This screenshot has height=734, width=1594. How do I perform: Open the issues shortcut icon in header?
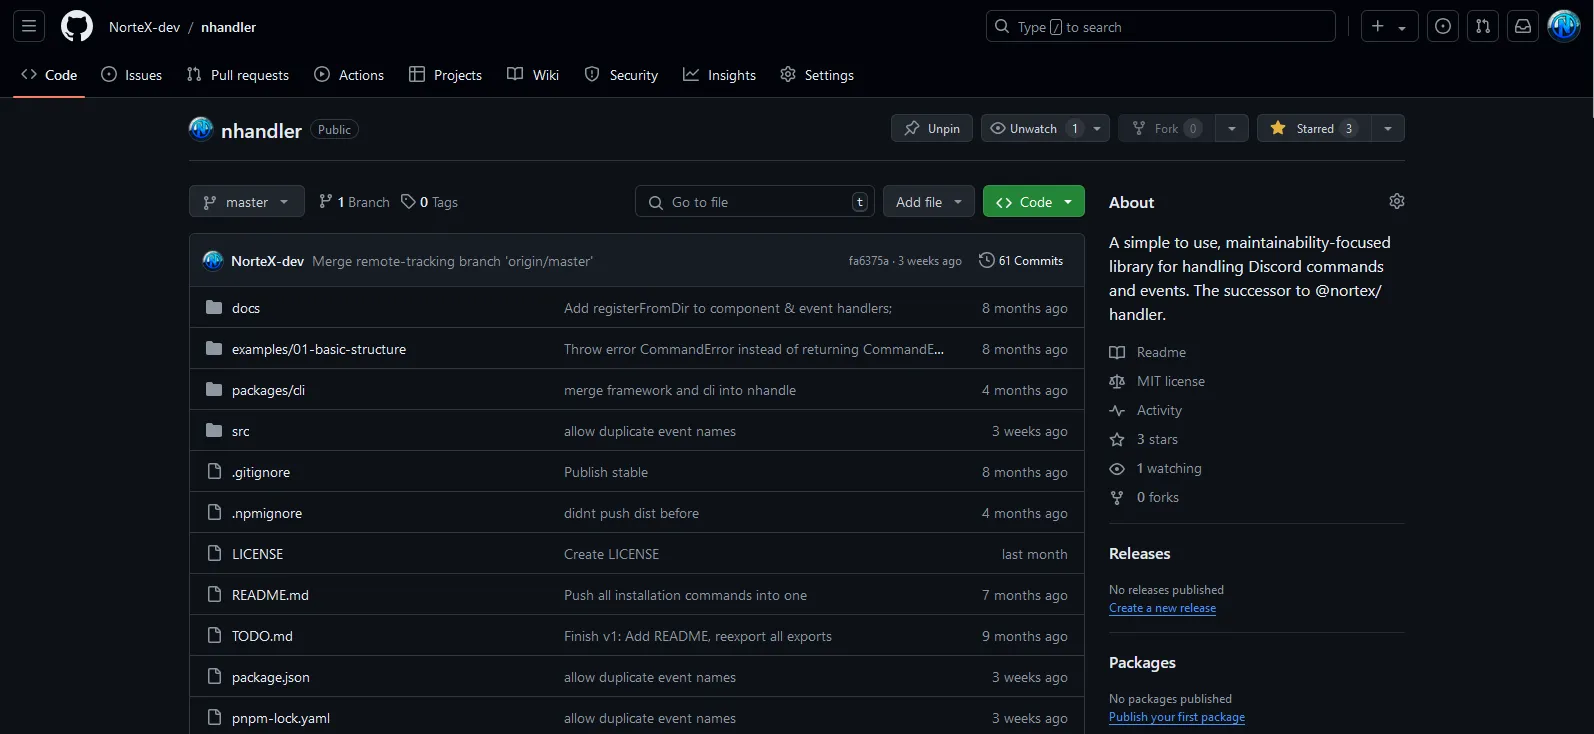click(x=1443, y=27)
